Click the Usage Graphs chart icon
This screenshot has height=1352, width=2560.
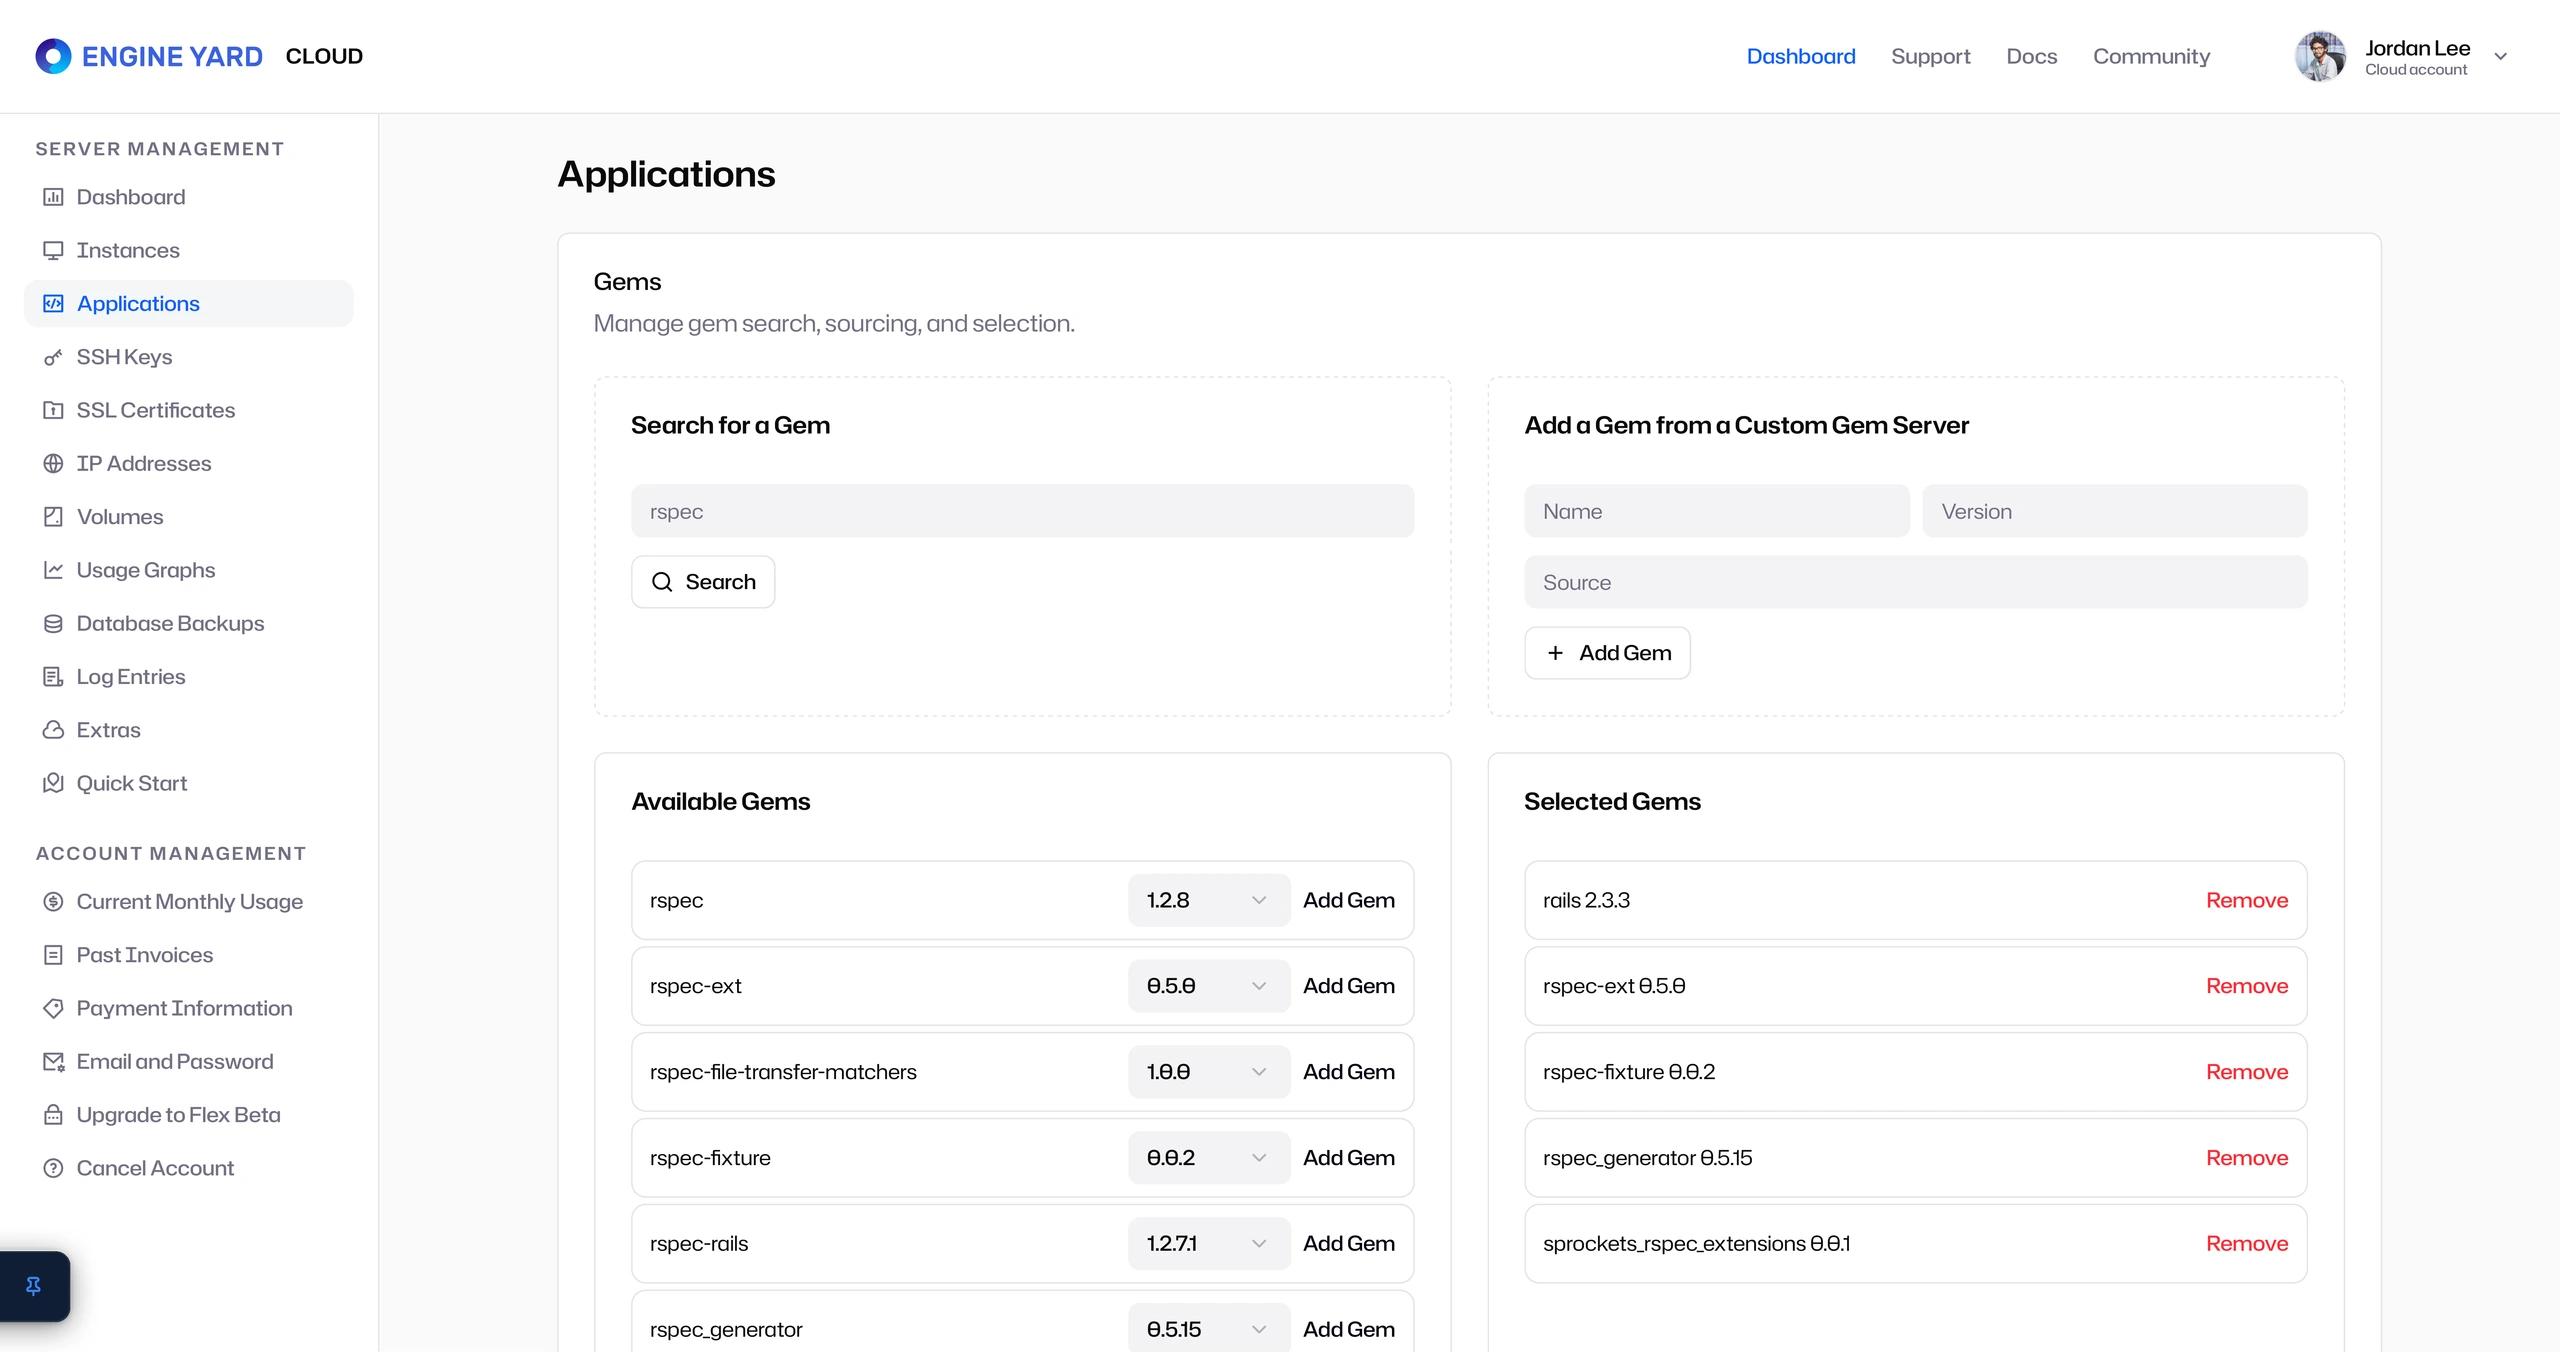click(53, 570)
